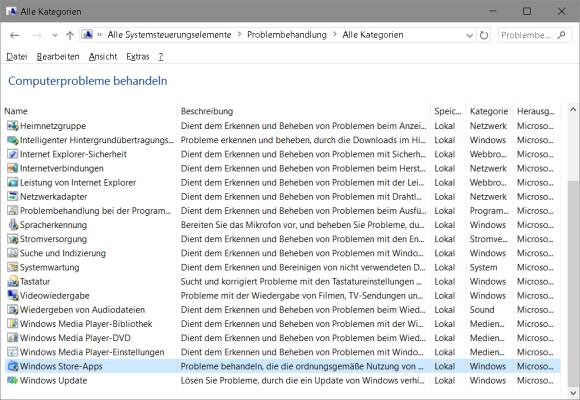
Task: Click the refresh button beside address bar
Action: pos(484,35)
